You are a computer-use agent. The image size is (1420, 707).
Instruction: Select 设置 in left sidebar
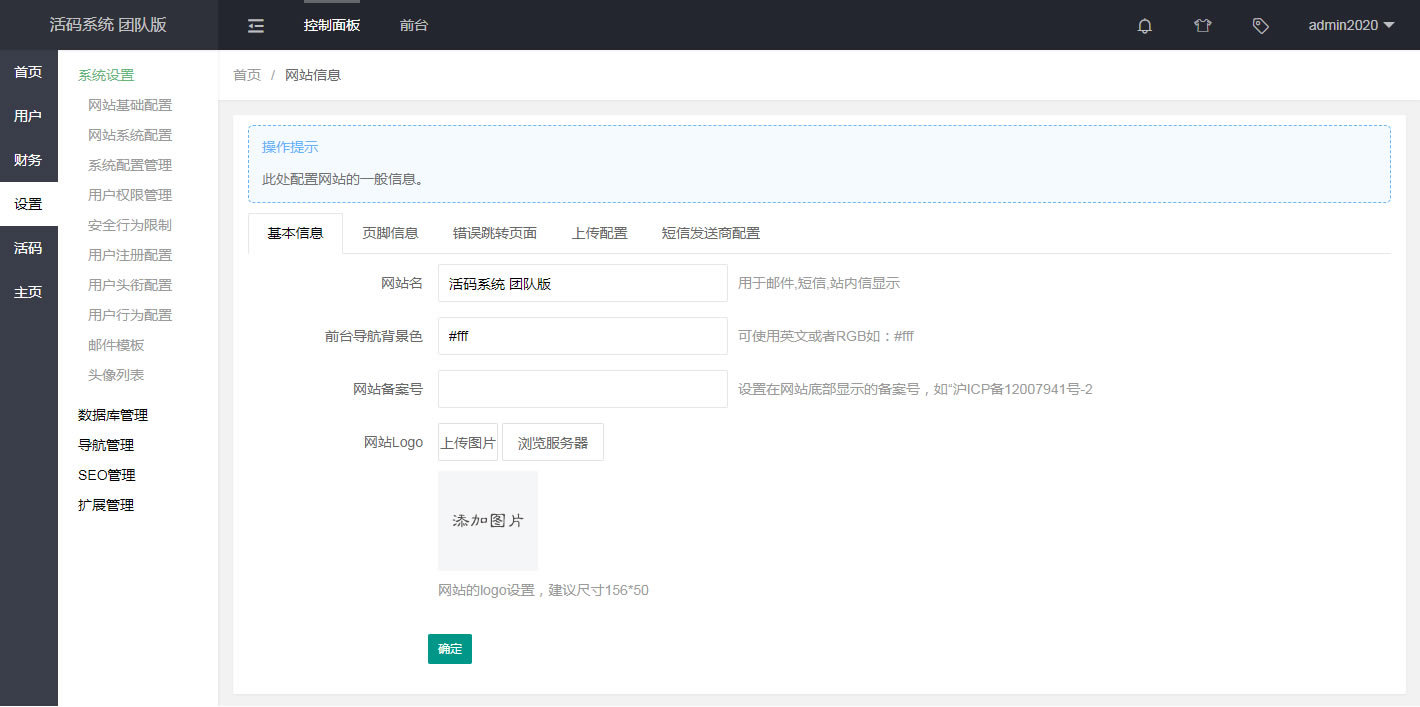tap(28, 204)
